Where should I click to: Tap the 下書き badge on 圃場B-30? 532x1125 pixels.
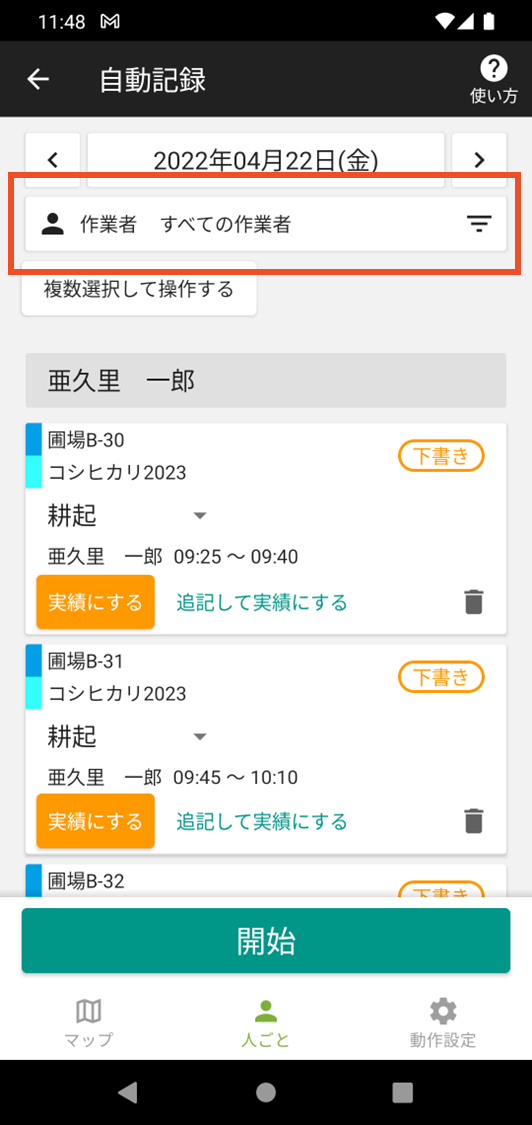click(442, 456)
